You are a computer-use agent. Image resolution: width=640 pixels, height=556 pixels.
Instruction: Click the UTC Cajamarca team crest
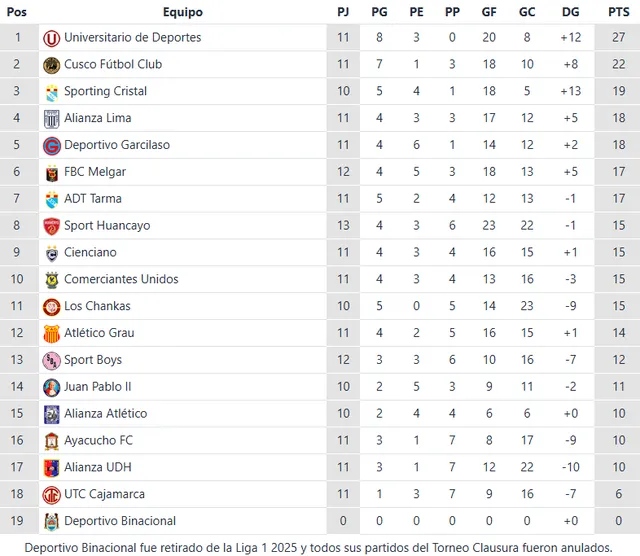52,494
